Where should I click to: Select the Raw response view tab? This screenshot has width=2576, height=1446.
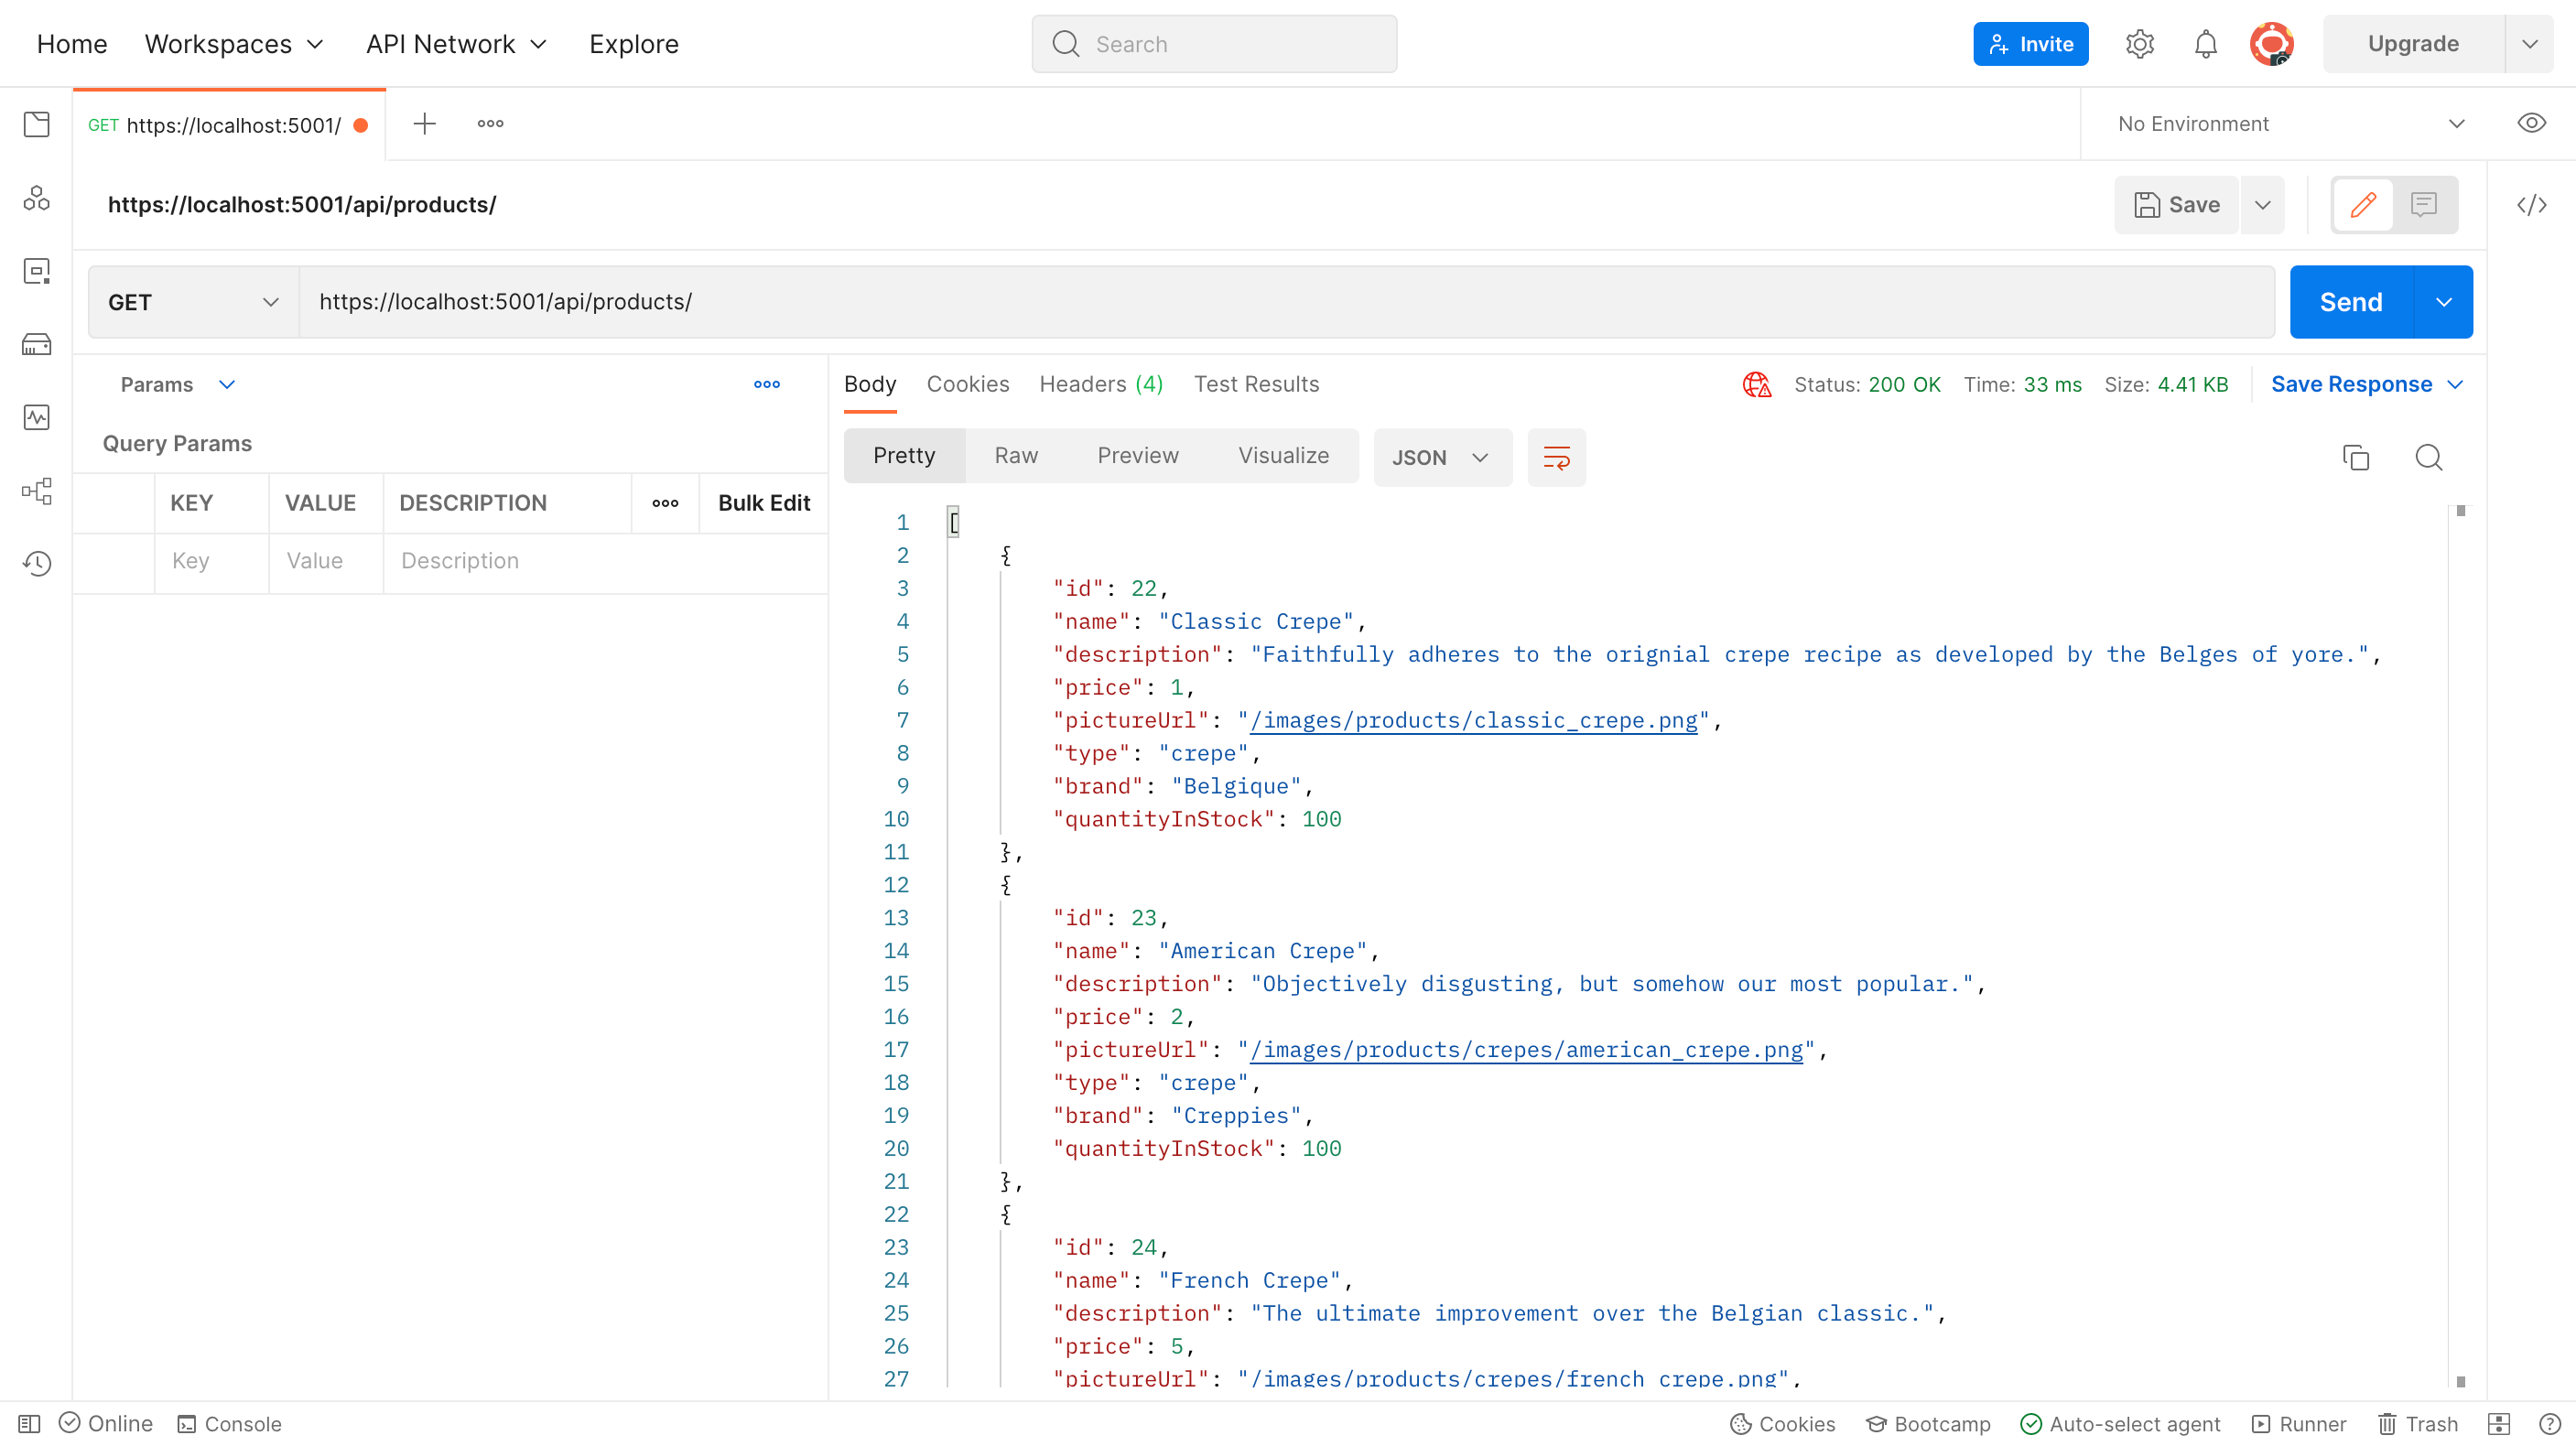tap(1015, 456)
